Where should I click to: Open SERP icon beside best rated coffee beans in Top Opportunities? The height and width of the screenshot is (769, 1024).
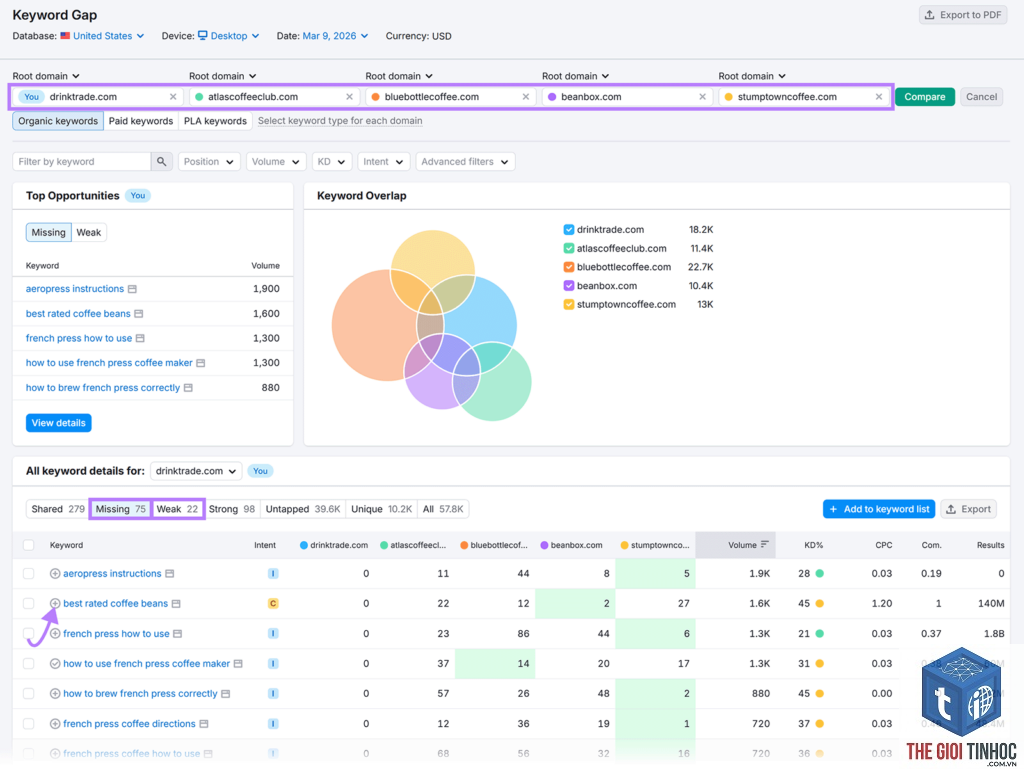pyautogui.click(x=138, y=314)
